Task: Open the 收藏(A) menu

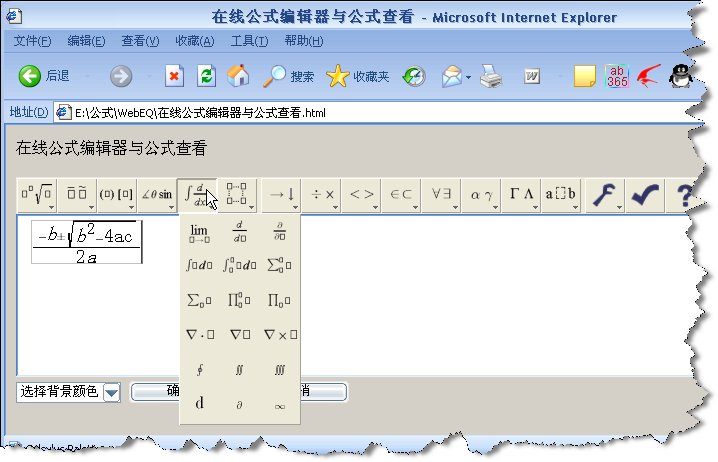Action: [x=195, y=41]
